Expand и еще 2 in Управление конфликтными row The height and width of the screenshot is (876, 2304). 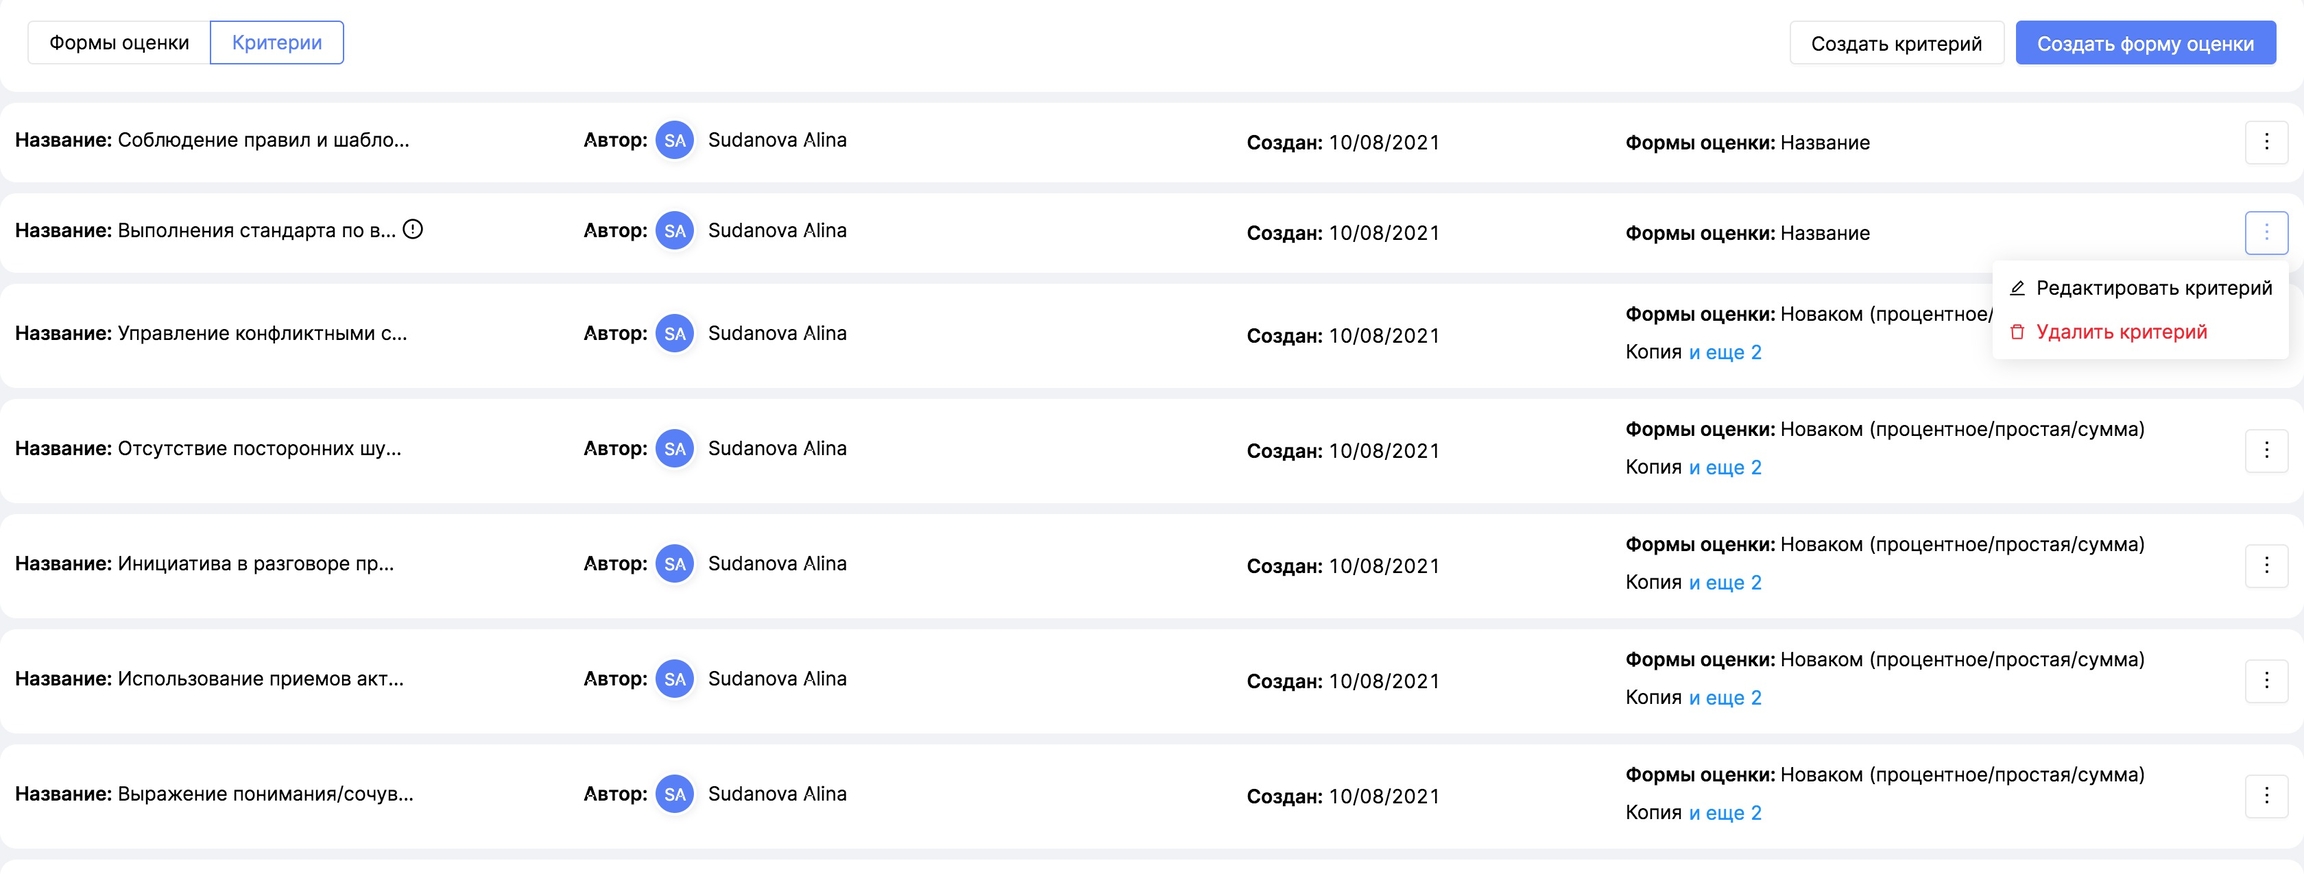(1725, 352)
